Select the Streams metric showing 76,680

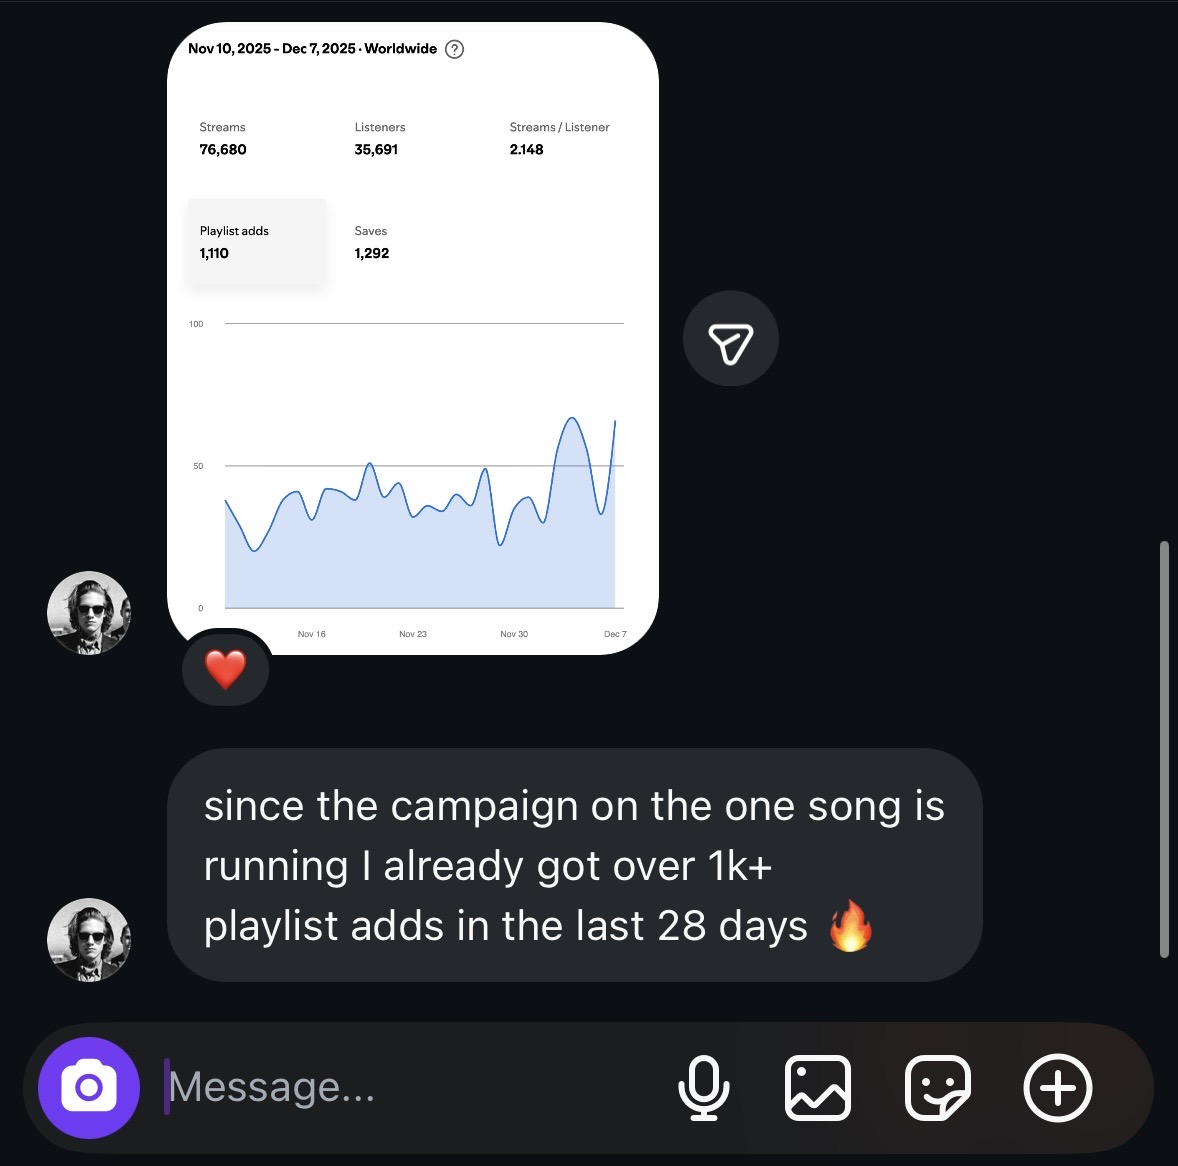(222, 138)
